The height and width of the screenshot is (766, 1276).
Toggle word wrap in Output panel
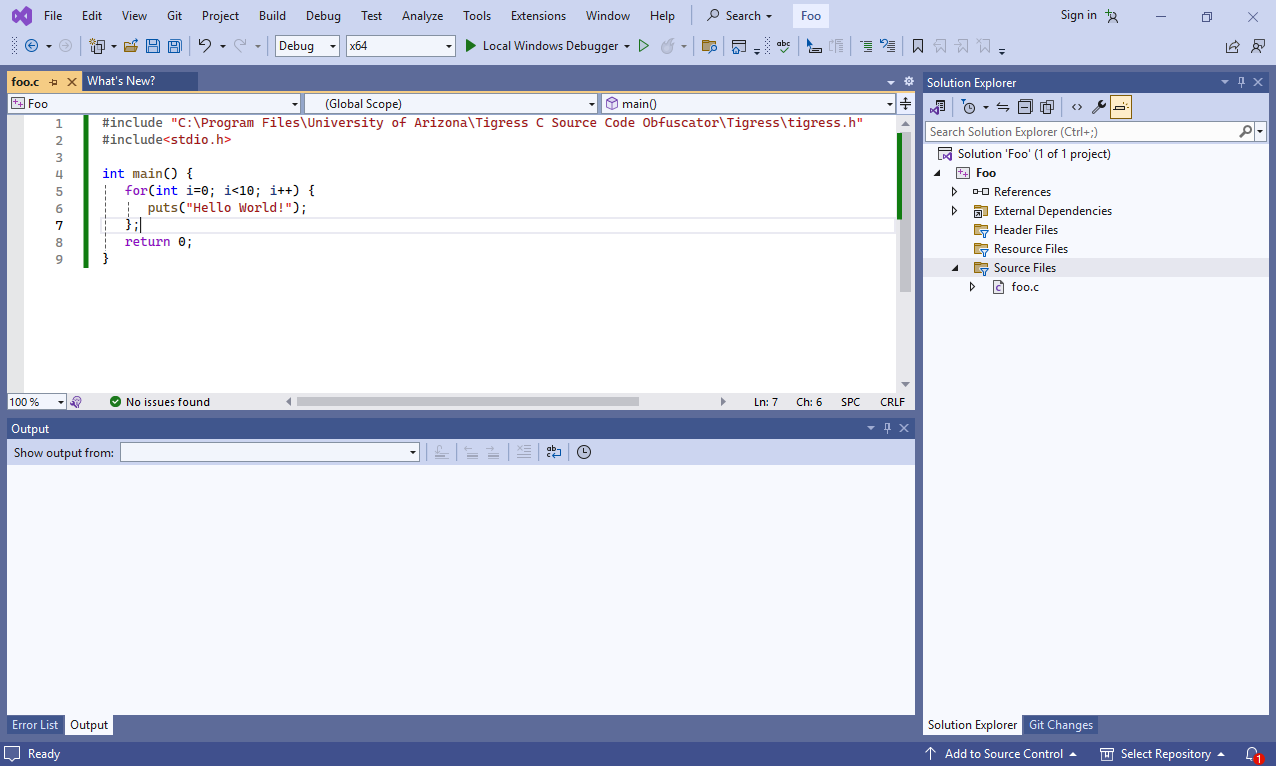(x=554, y=452)
